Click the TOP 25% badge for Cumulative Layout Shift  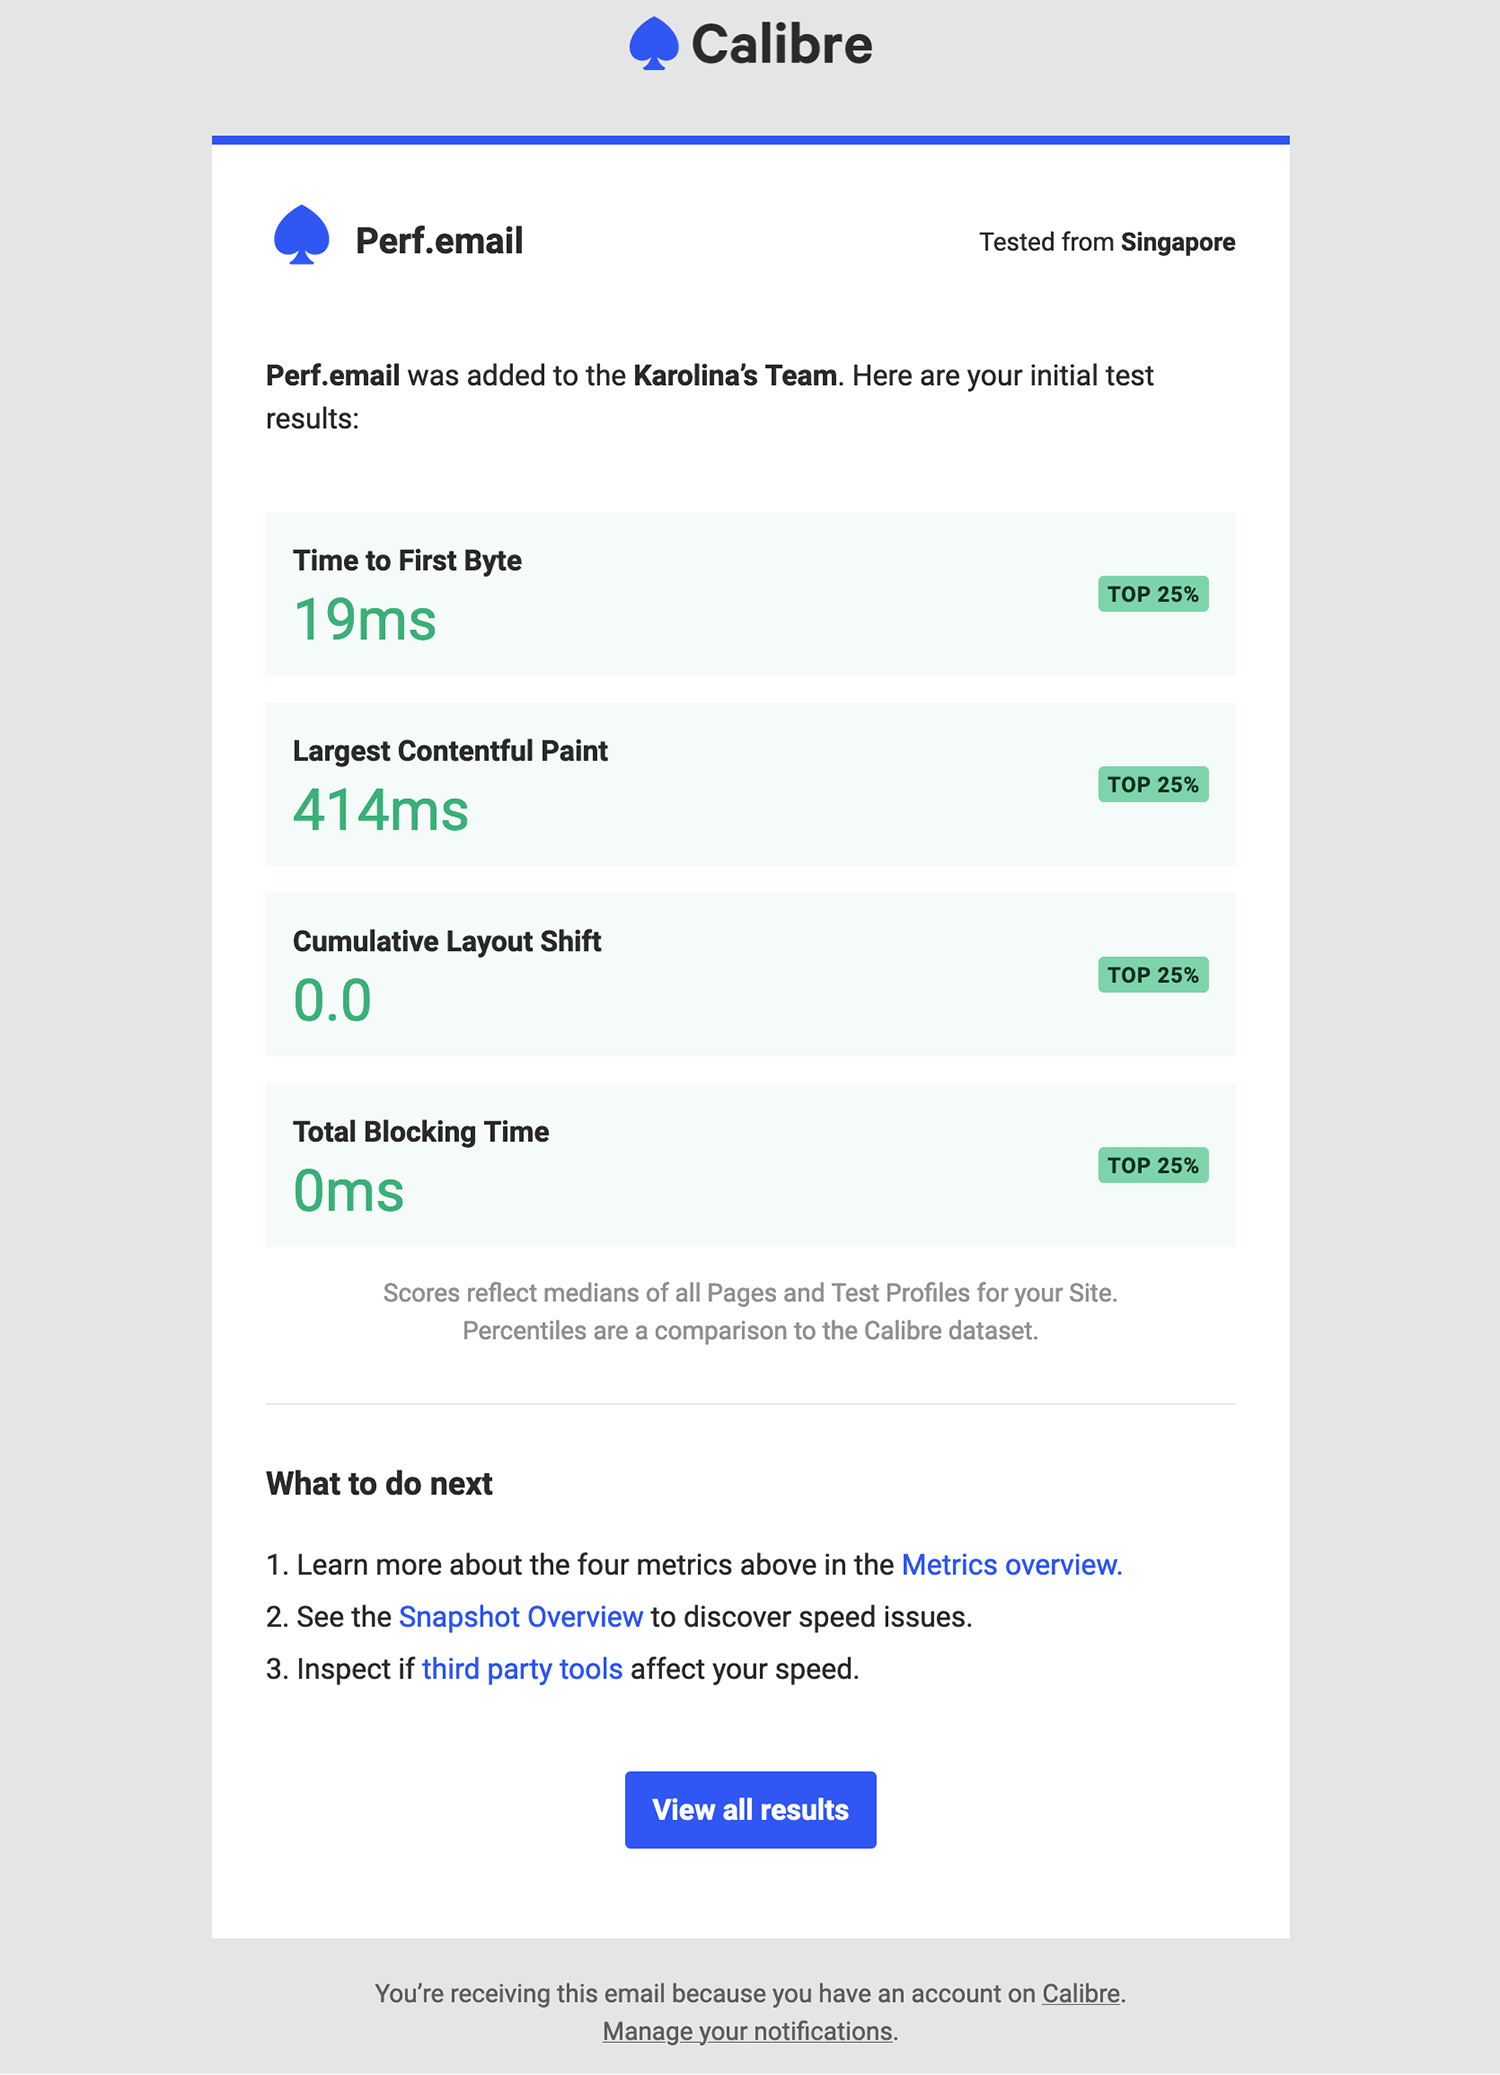click(x=1152, y=975)
